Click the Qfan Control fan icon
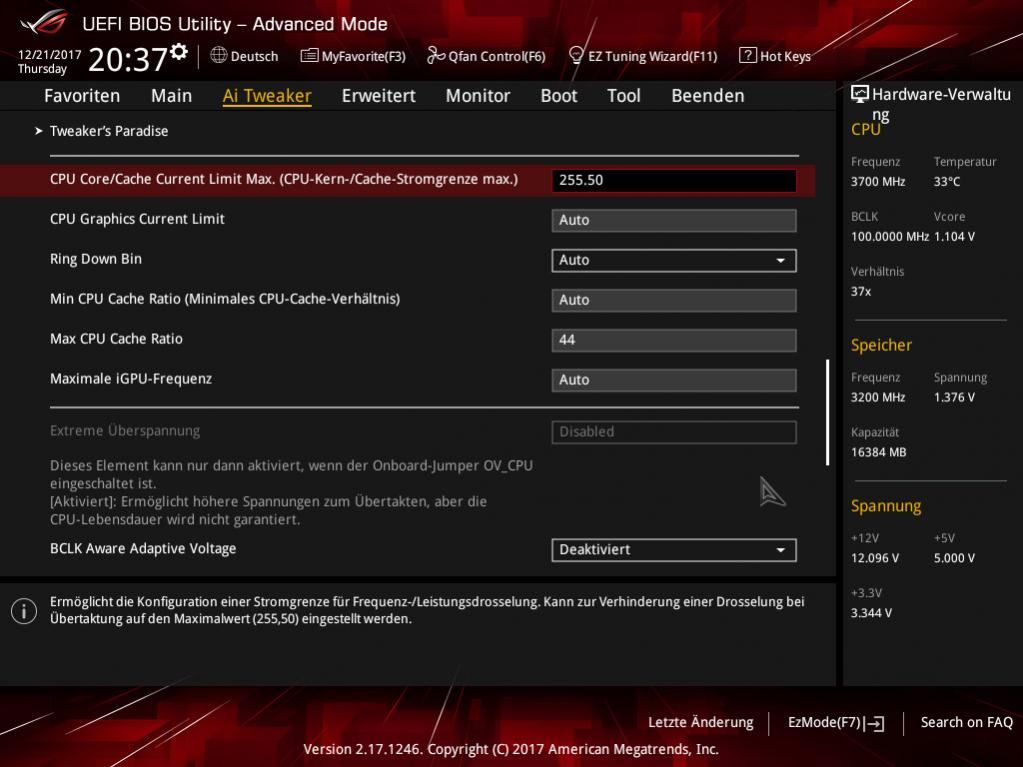The height and width of the screenshot is (767, 1023). pos(436,55)
